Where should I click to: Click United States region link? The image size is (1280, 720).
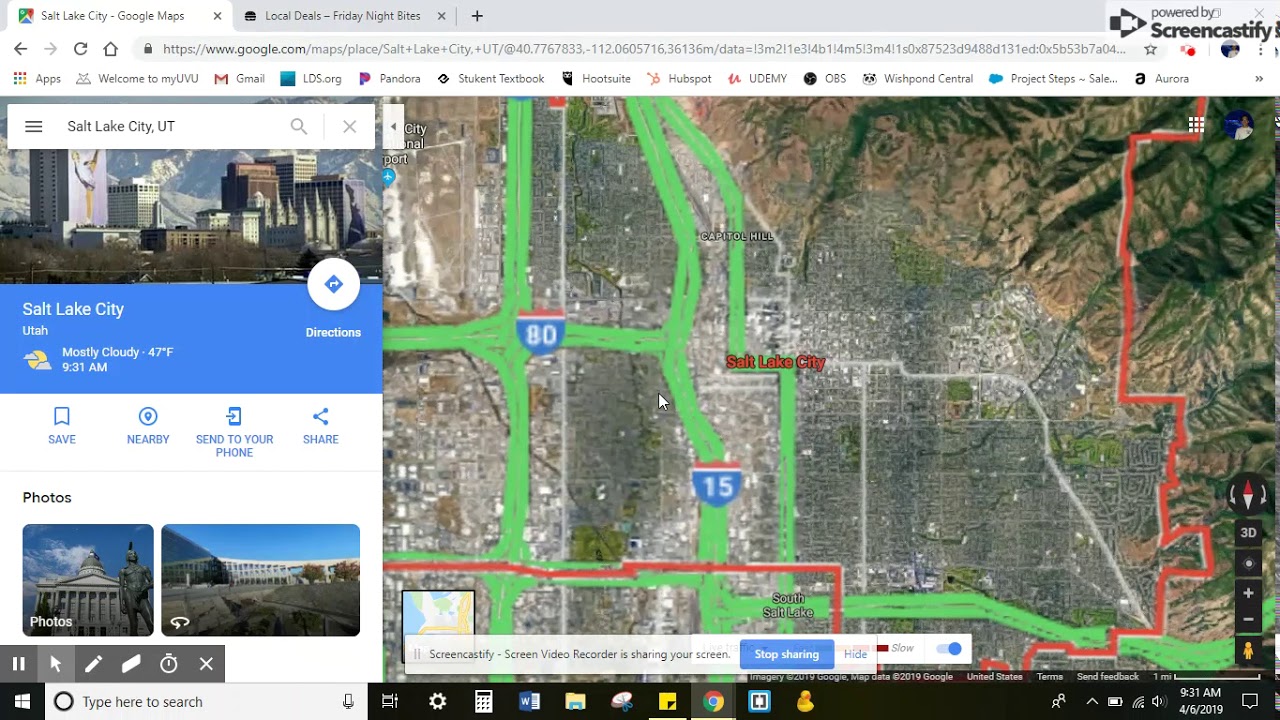point(994,677)
